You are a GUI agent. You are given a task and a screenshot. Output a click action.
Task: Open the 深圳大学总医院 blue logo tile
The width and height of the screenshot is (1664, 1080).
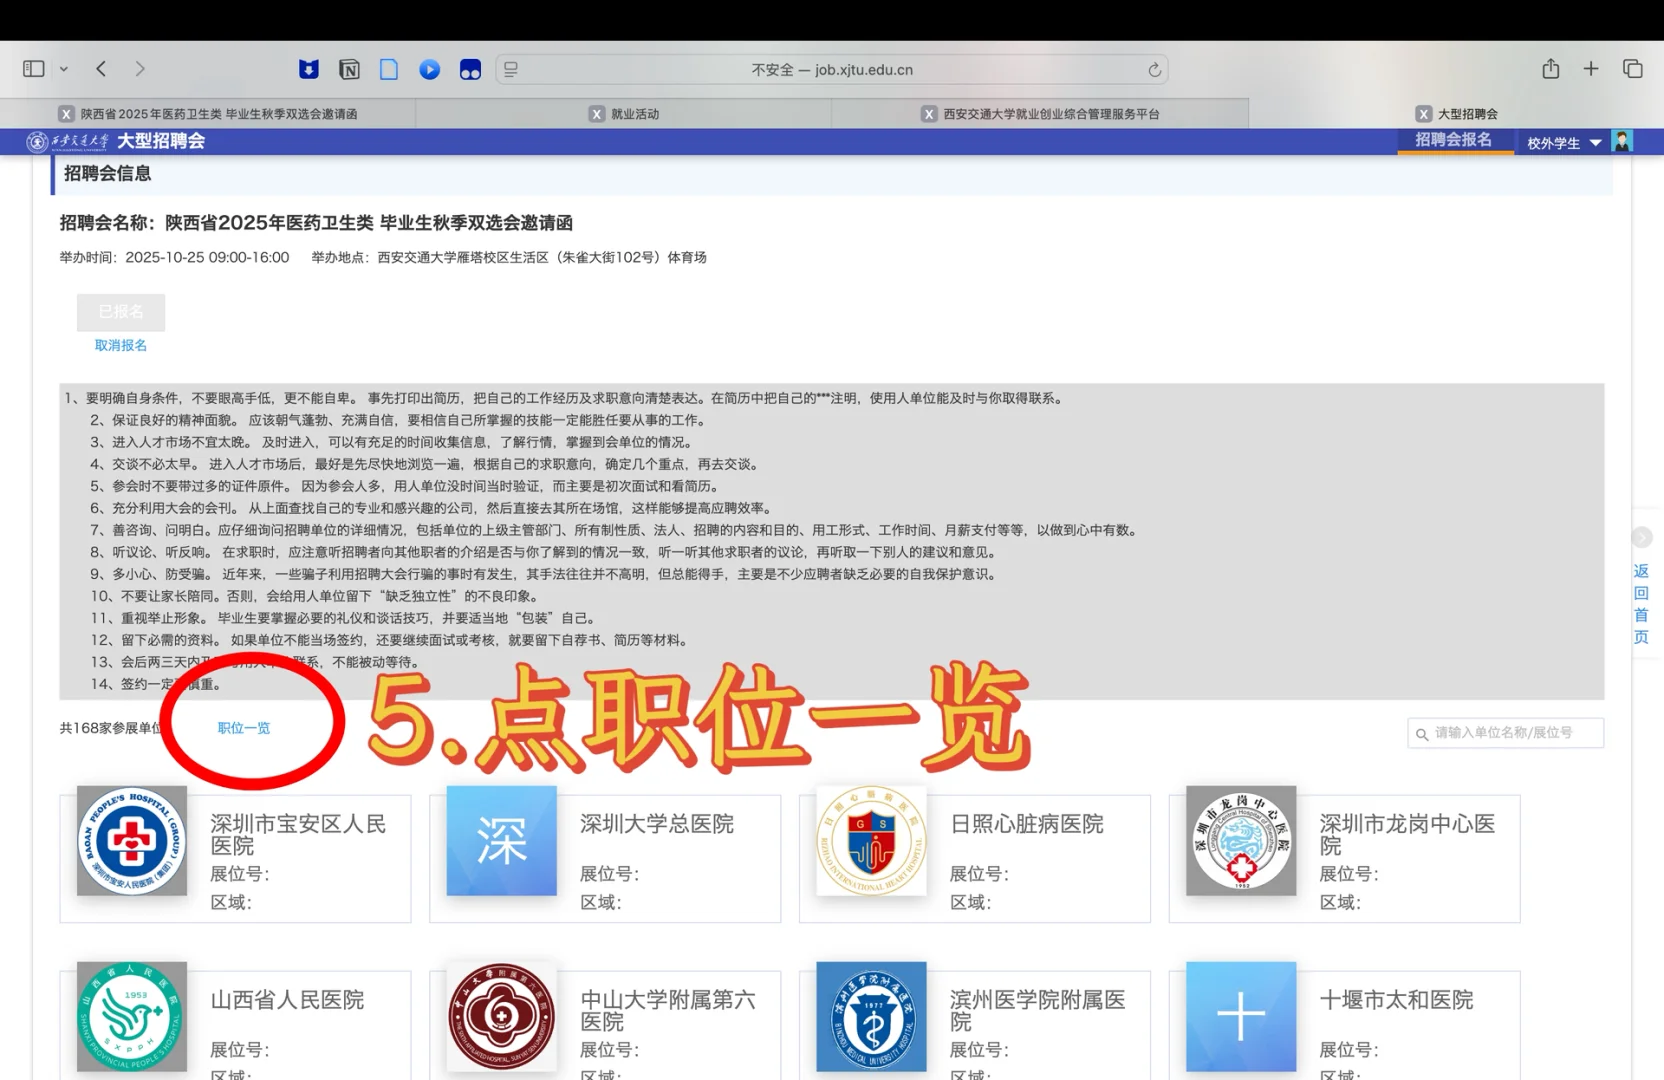pyautogui.click(x=502, y=840)
